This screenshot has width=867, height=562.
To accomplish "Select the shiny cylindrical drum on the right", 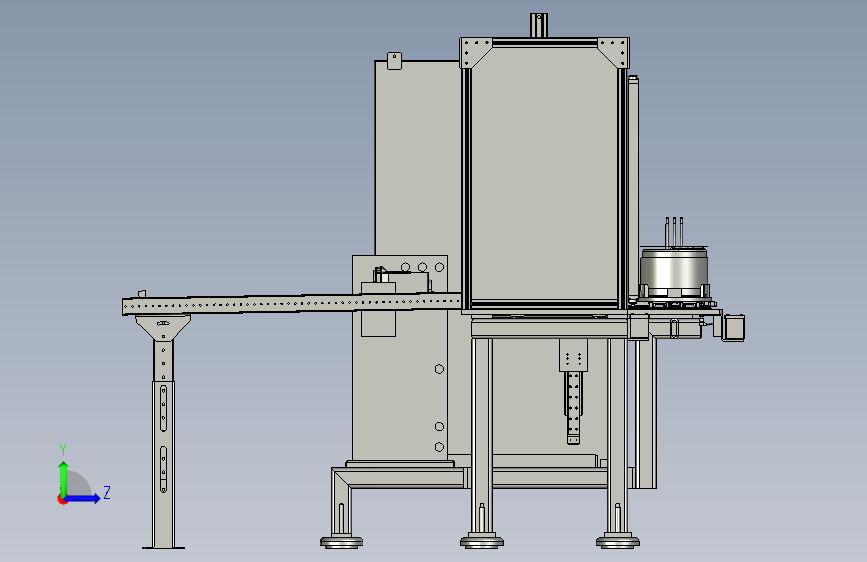I will point(673,273).
